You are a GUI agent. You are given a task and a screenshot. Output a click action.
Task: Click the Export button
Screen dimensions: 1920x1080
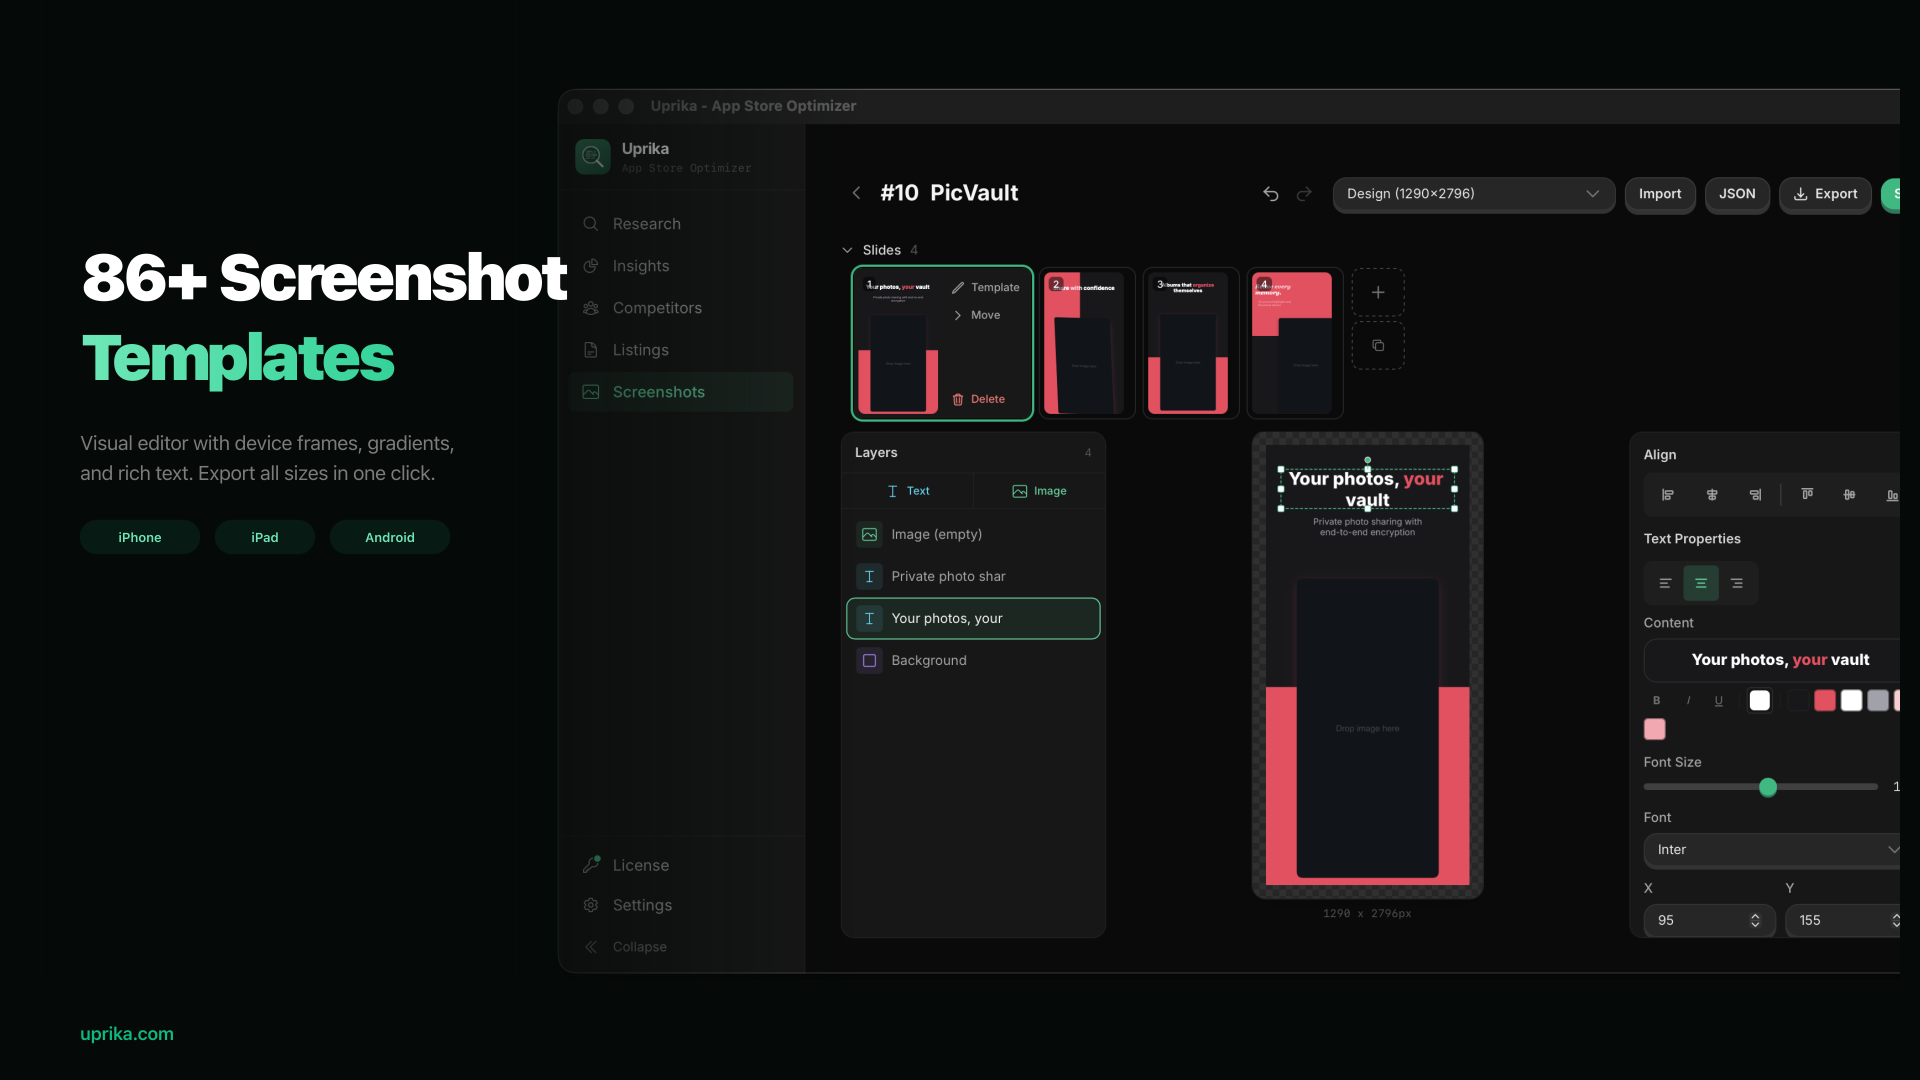click(x=1825, y=194)
